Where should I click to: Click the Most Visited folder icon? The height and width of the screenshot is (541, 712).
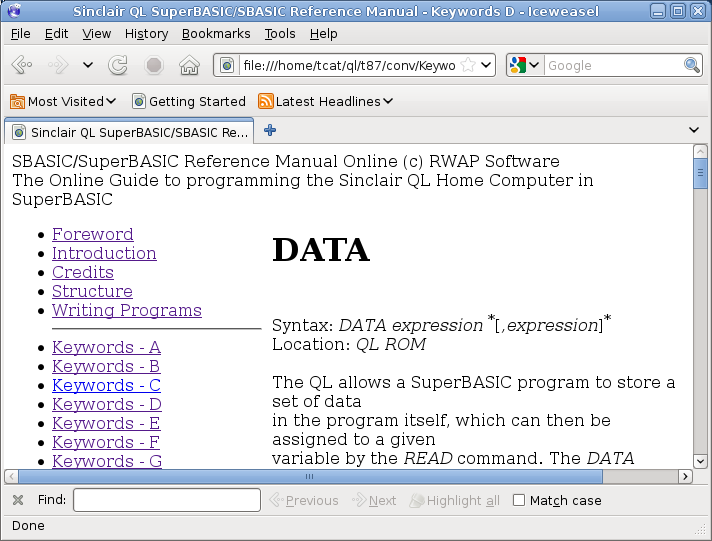[x=17, y=101]
